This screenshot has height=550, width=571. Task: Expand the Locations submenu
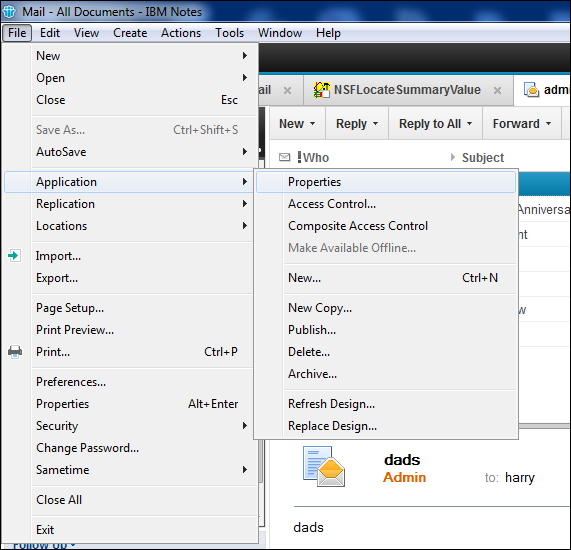coord(245,226)
